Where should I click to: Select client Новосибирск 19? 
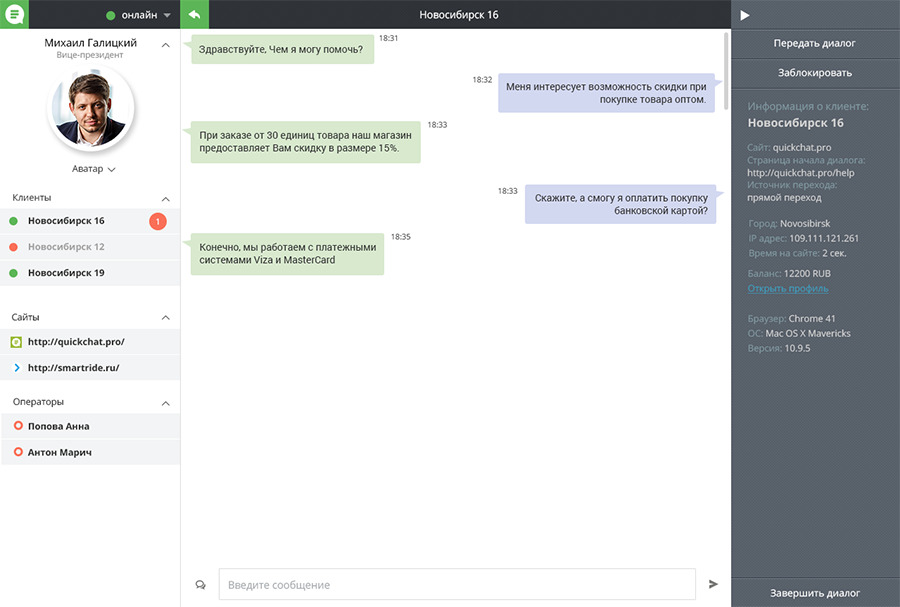90,273
